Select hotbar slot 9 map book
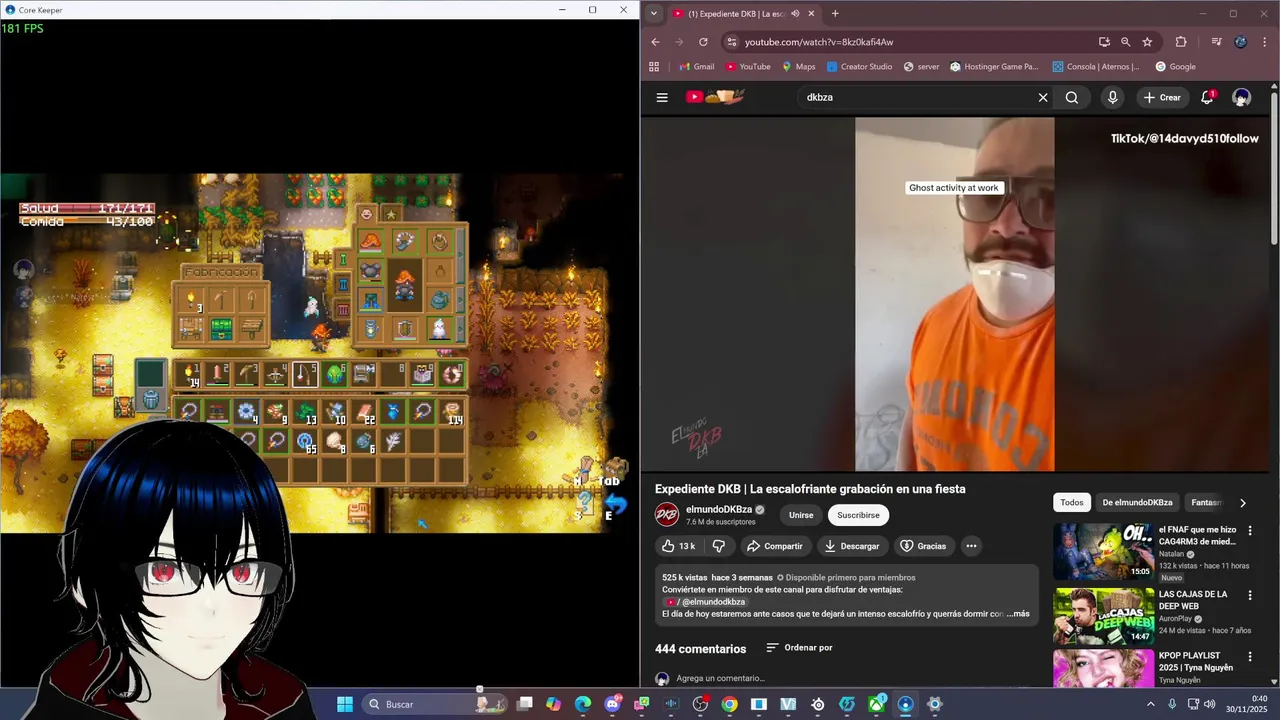The height and width of the screenshot is (720, 1280). [x=422, y=374]
